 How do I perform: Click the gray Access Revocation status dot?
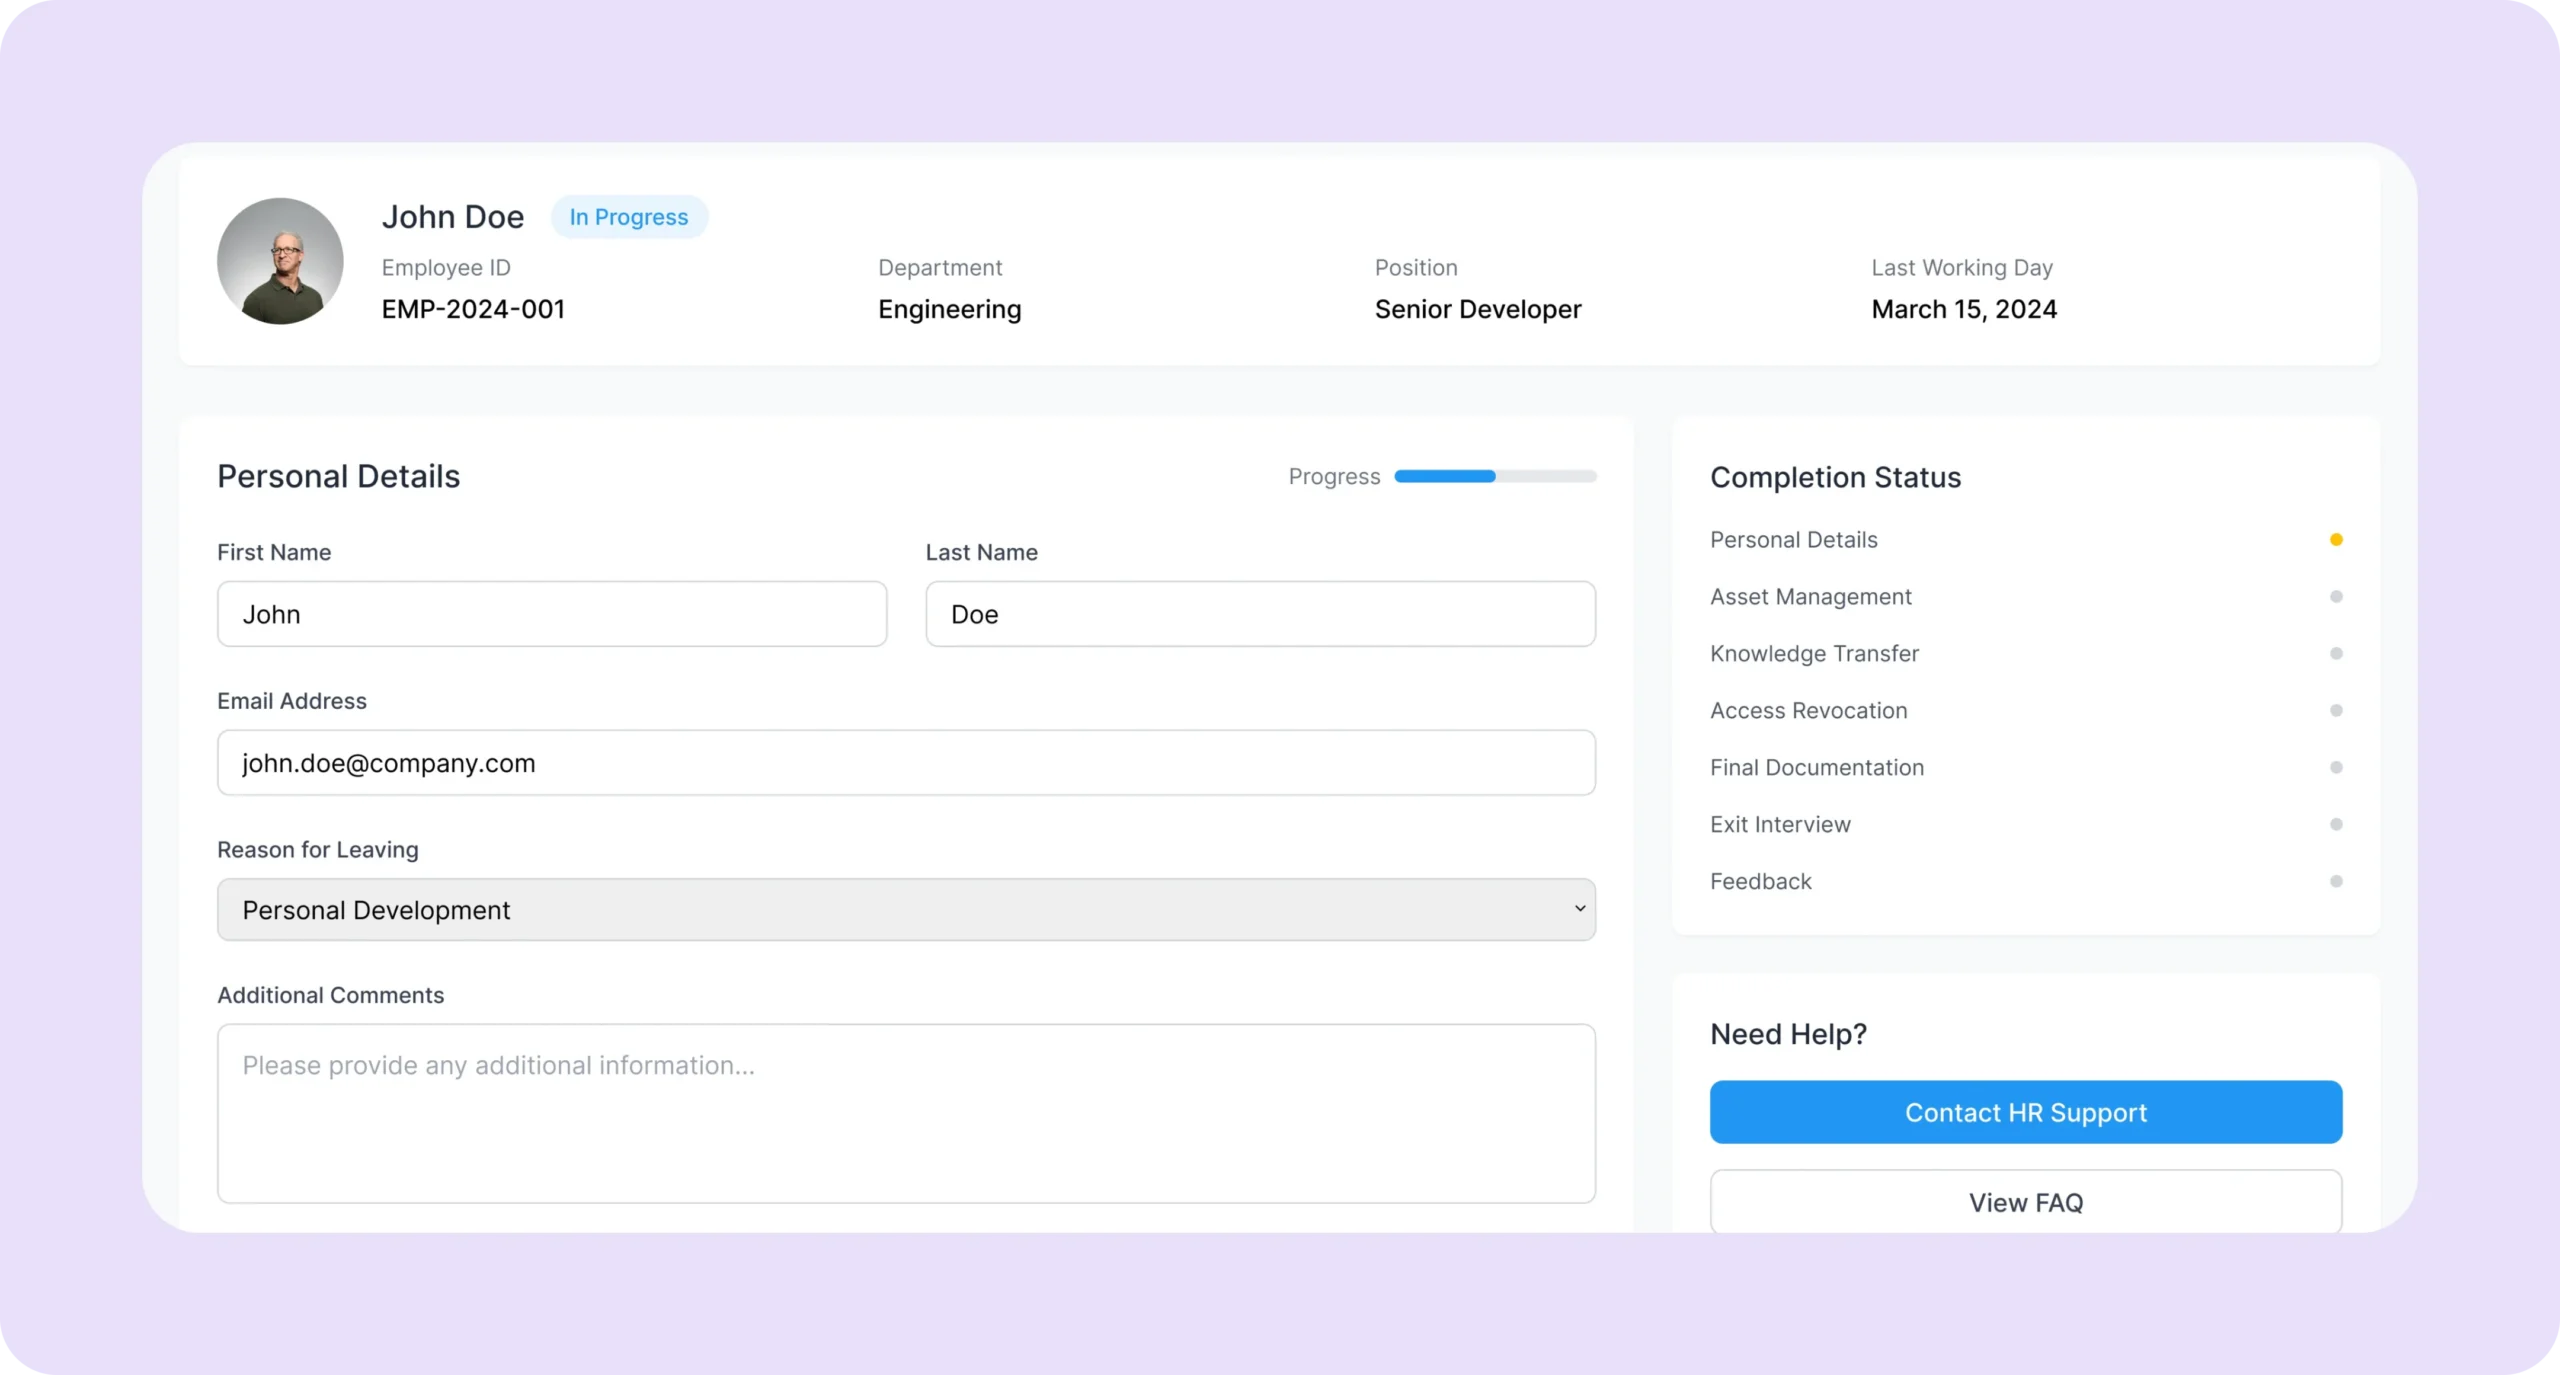[x=2335, y=711]
